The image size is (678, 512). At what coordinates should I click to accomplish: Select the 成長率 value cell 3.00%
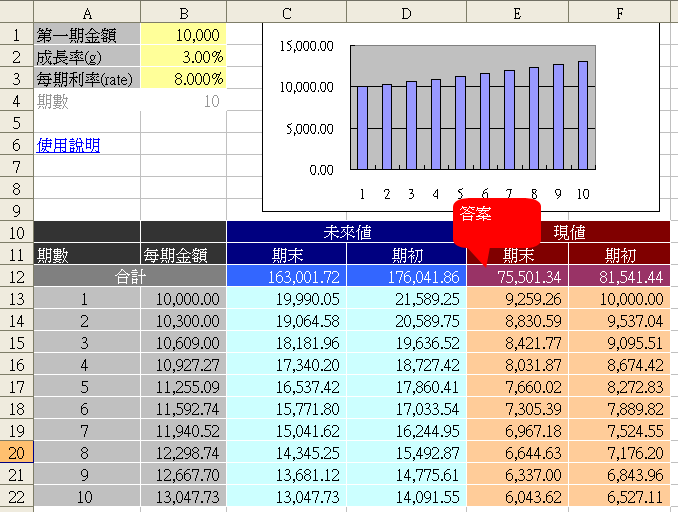[183, 57]
